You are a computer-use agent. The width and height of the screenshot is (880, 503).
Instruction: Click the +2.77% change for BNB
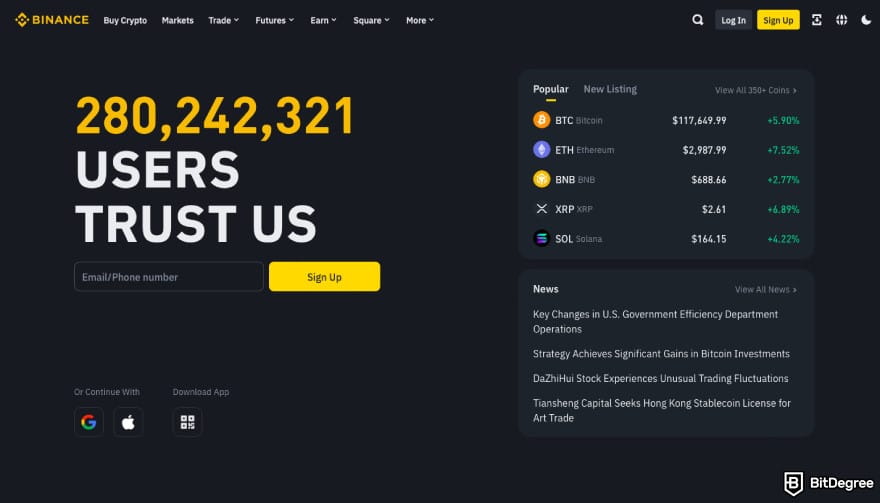[x=783, y=180]
